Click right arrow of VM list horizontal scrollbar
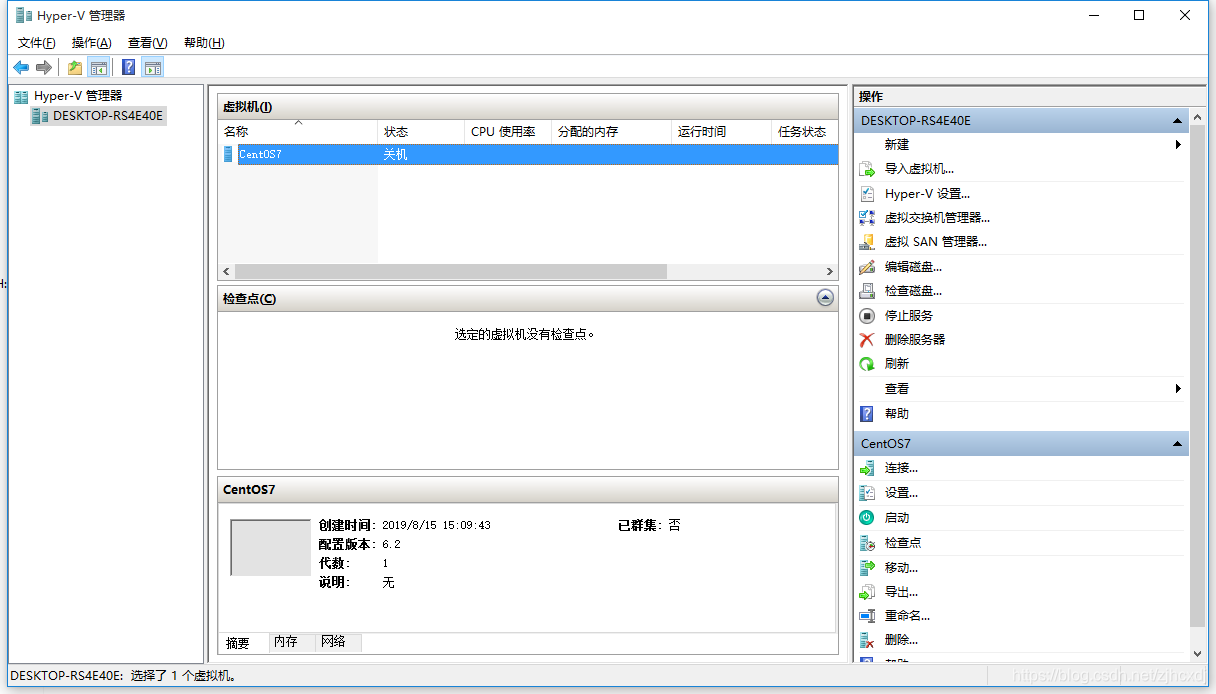The image size is (1216, 694). coord(829,272)
